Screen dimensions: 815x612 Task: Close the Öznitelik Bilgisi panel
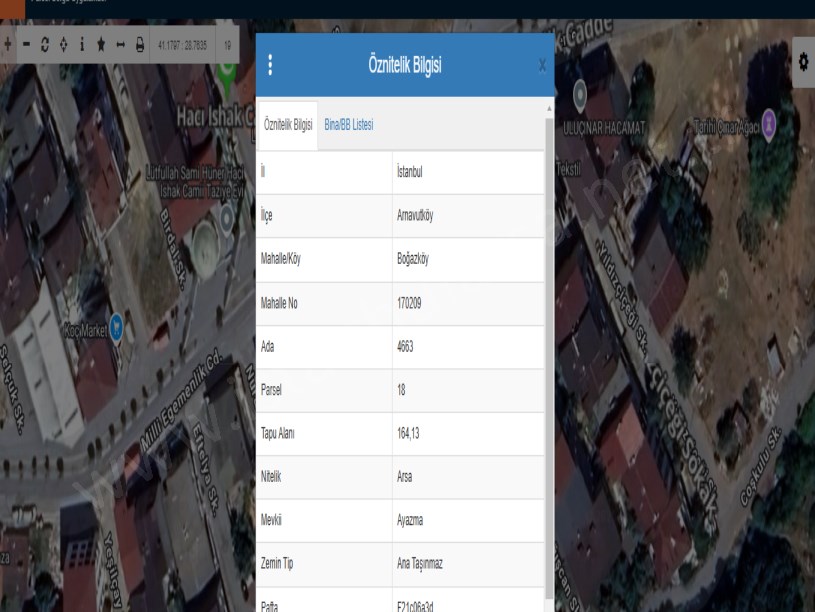(542, 65)
